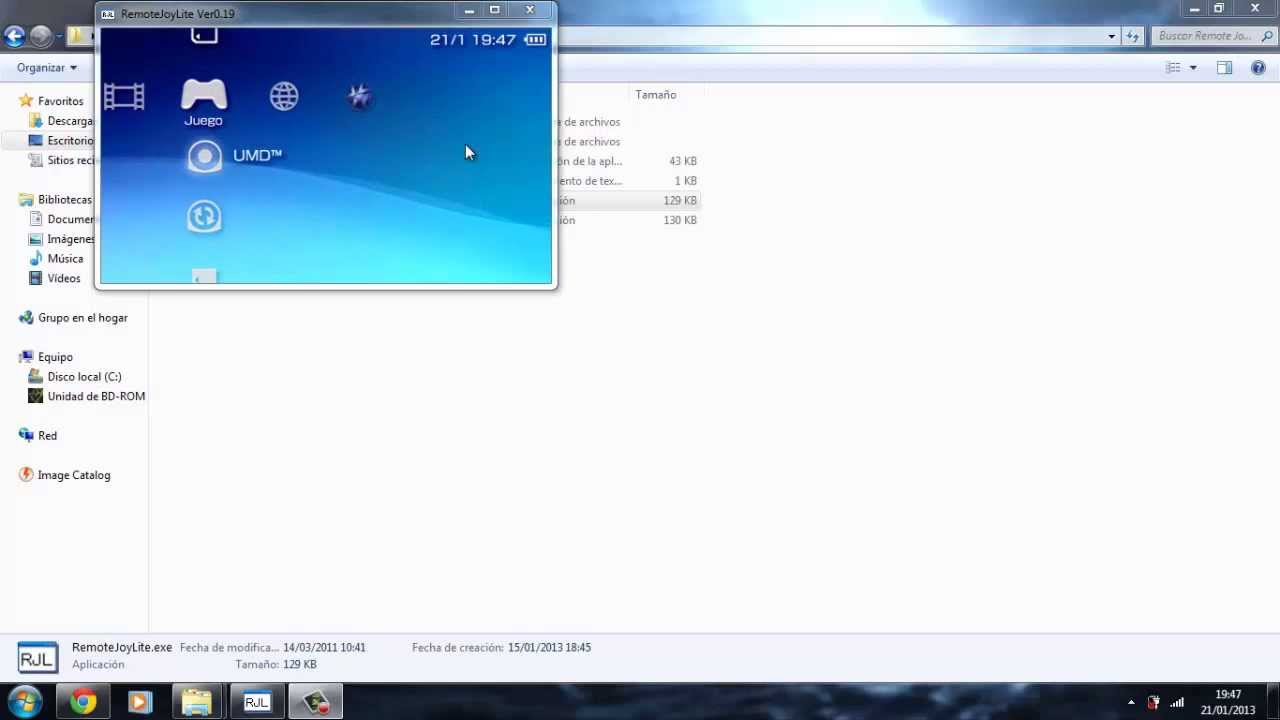The height and width of the screenshot is (720, 1280).
Task: Expand the address bar history dropdown
Action: click(x=1112, y=37)
